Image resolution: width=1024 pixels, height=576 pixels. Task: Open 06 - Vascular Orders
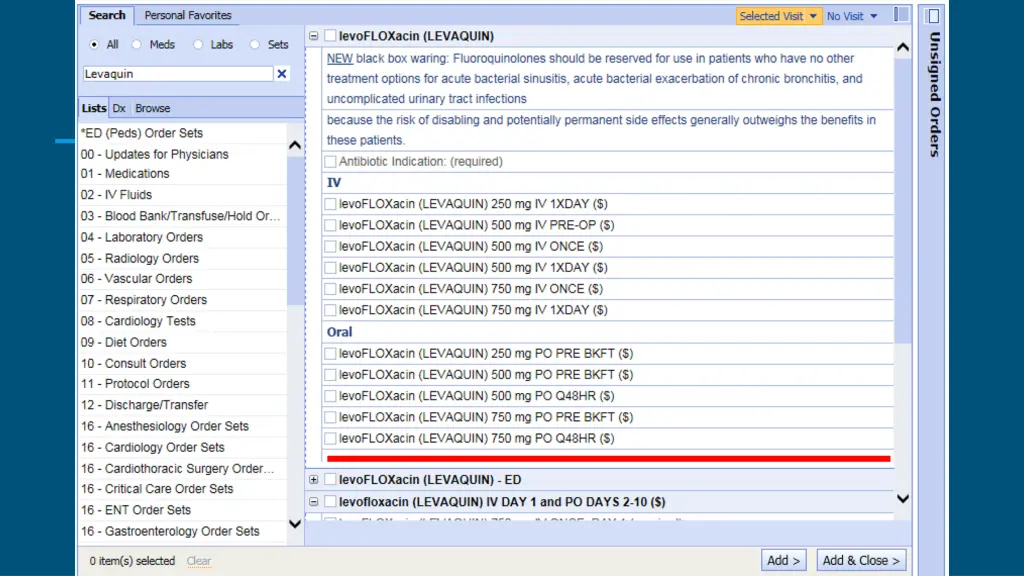pos(136,278)
